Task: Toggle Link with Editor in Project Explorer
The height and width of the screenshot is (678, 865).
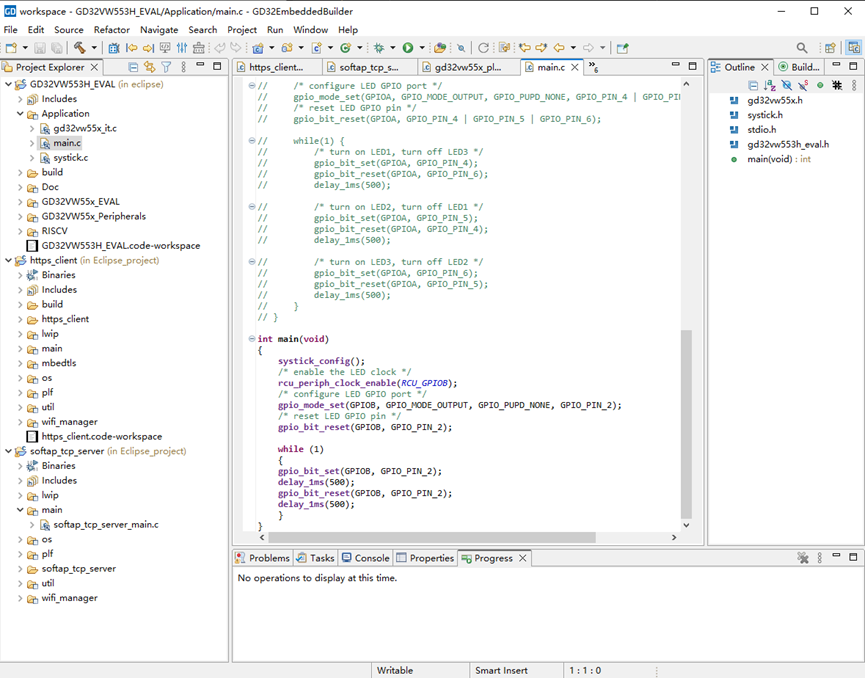Action: 149,67
